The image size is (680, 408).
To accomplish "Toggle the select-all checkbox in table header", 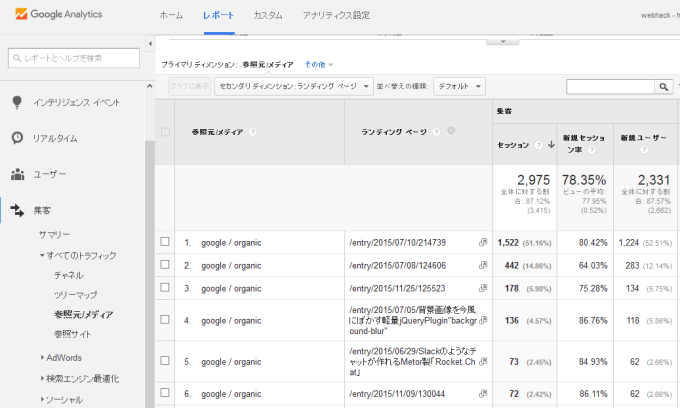I will point(165,132).
